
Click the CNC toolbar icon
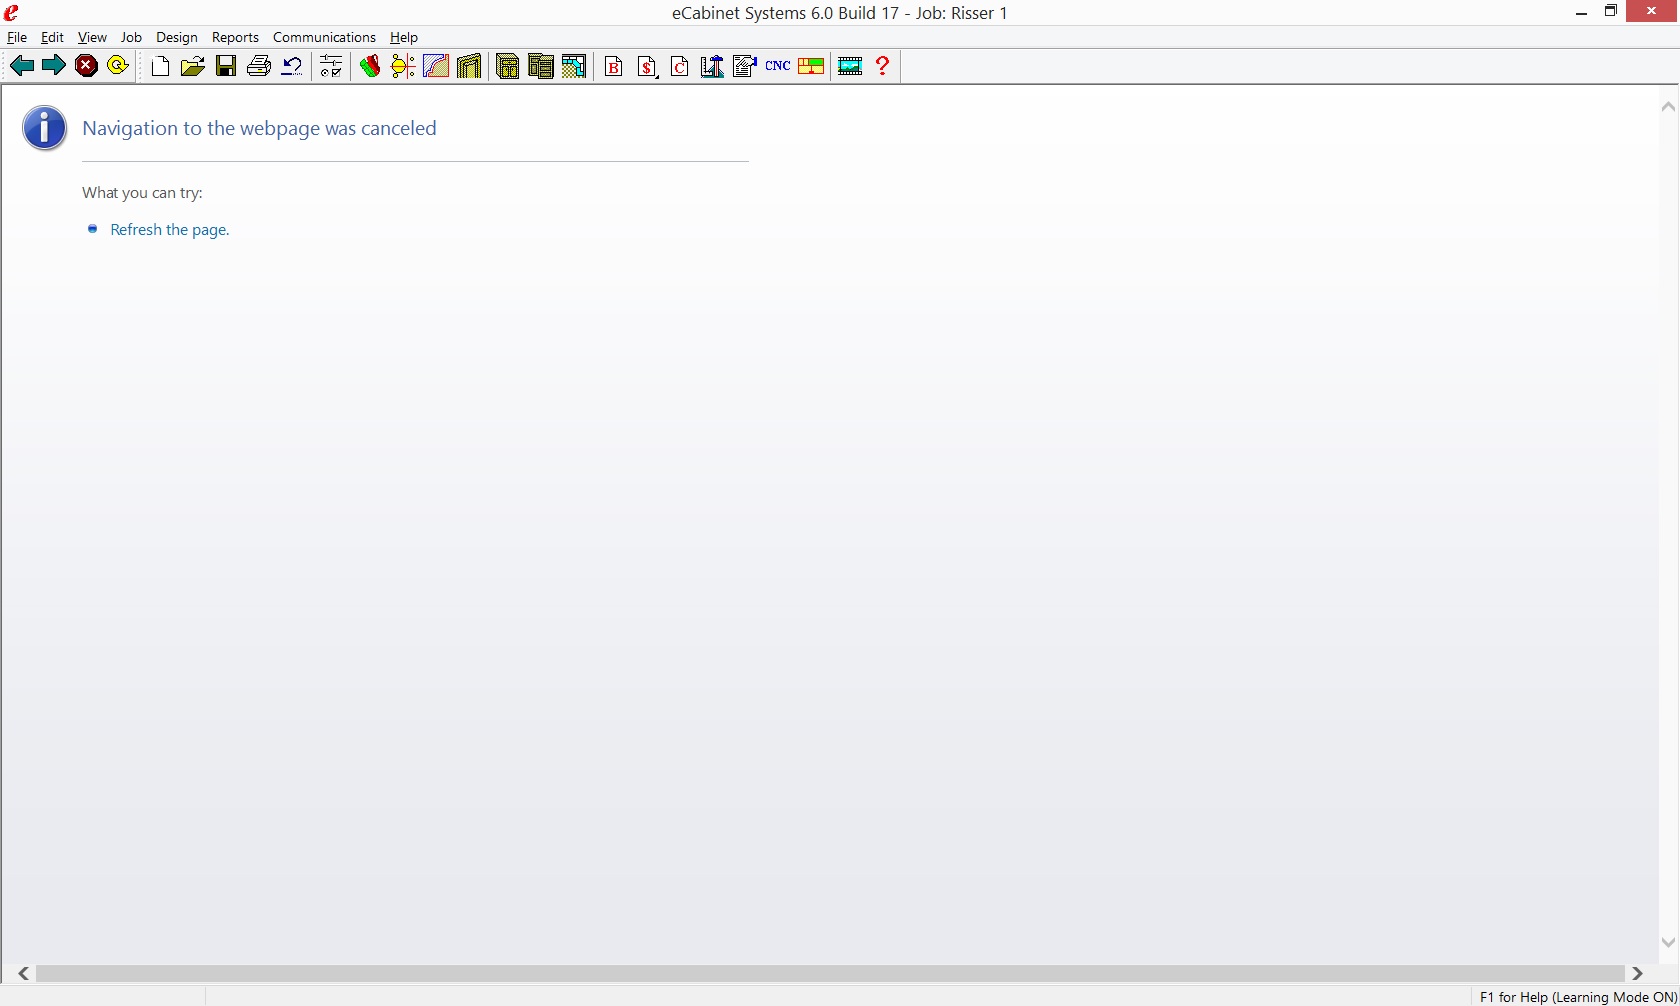click(x=778, y=66)
